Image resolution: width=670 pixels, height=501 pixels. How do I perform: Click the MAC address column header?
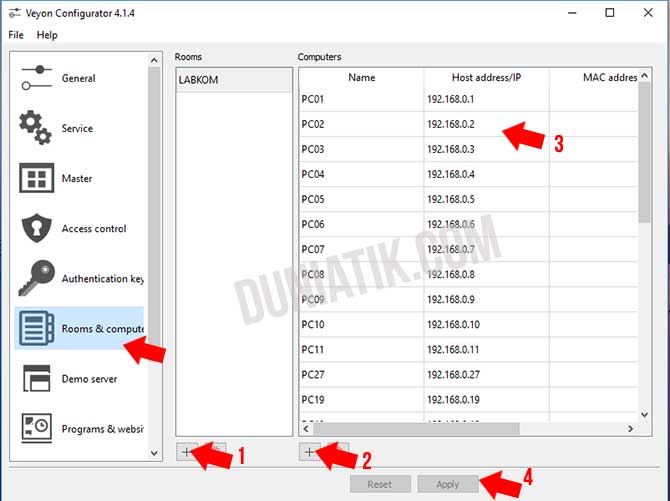[594, 77]
